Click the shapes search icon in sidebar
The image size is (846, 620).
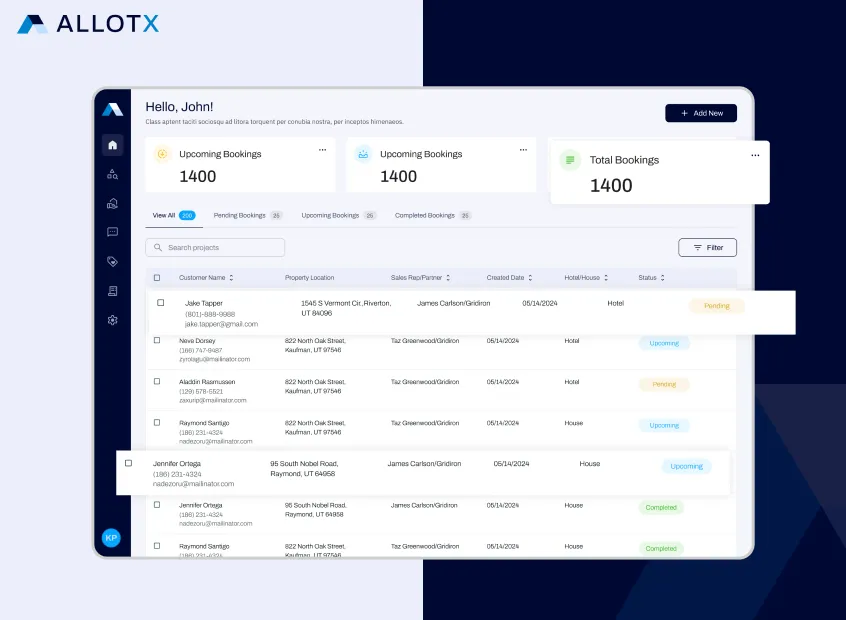[112, 174]
